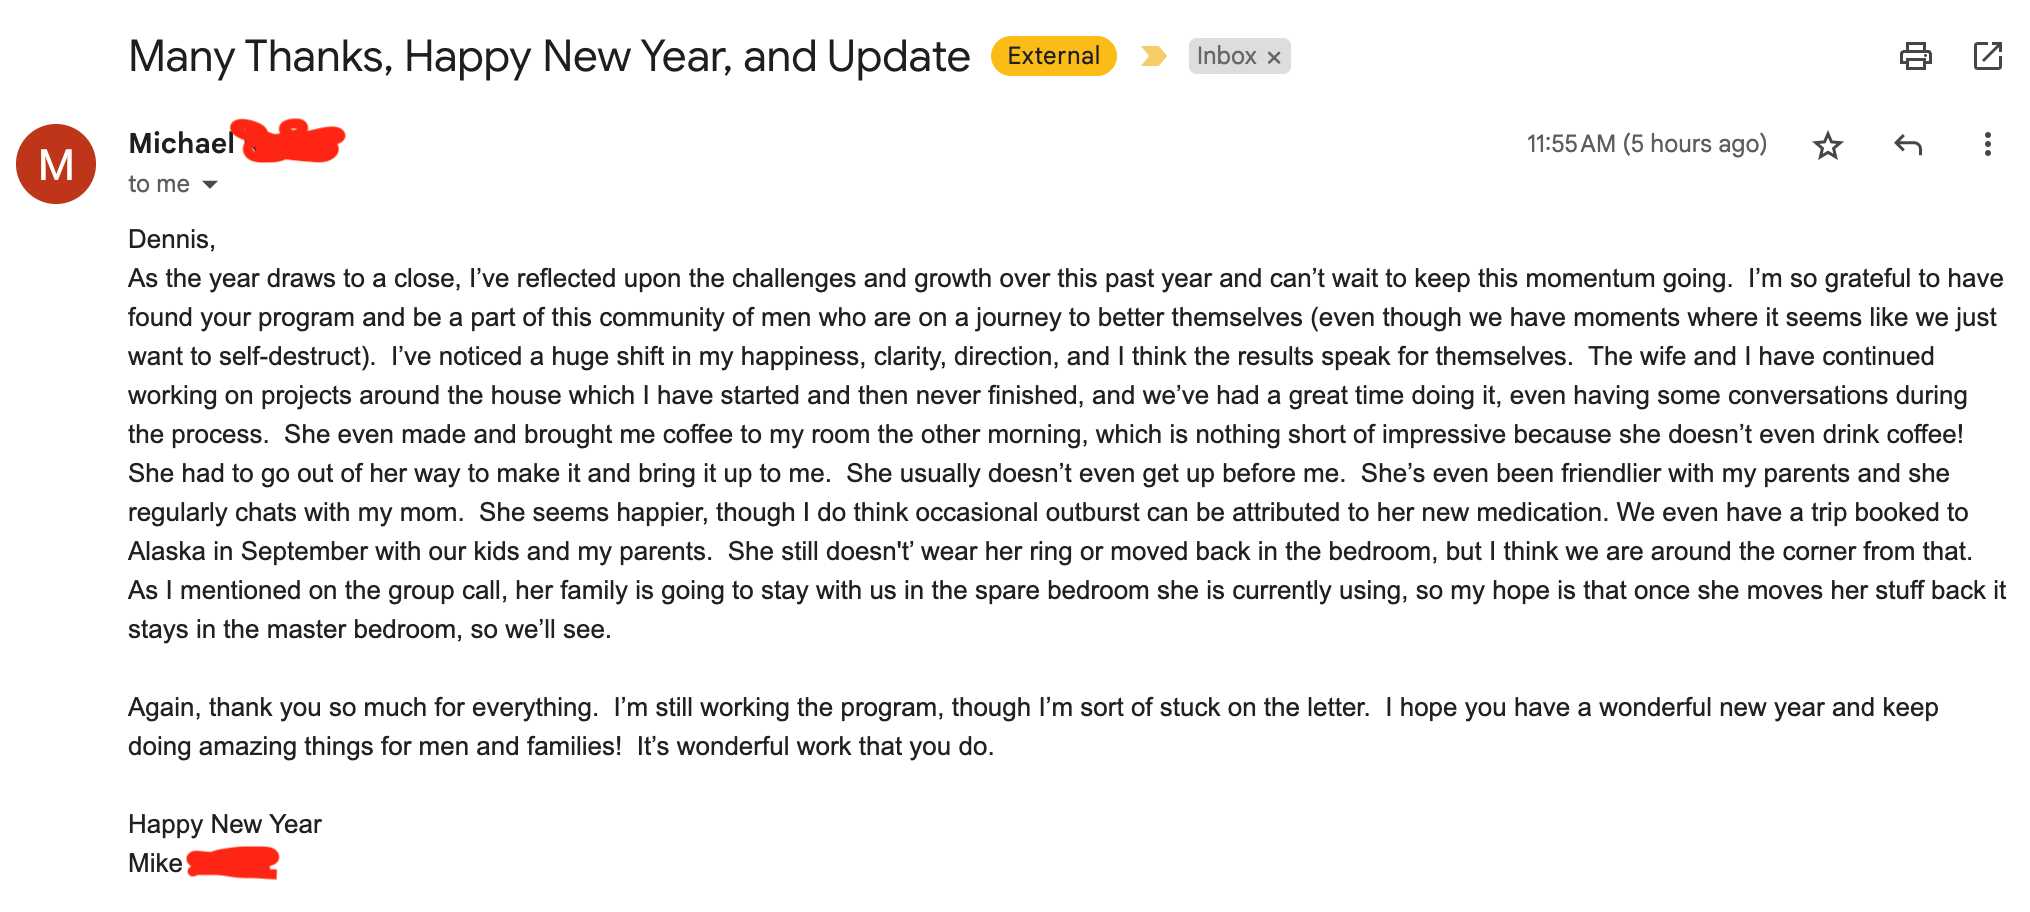The width and height of the screenshot is (2030, 912).
Task: Open the three-dot More options menu
Action: pyautogui.click(x=1987, y=145)
